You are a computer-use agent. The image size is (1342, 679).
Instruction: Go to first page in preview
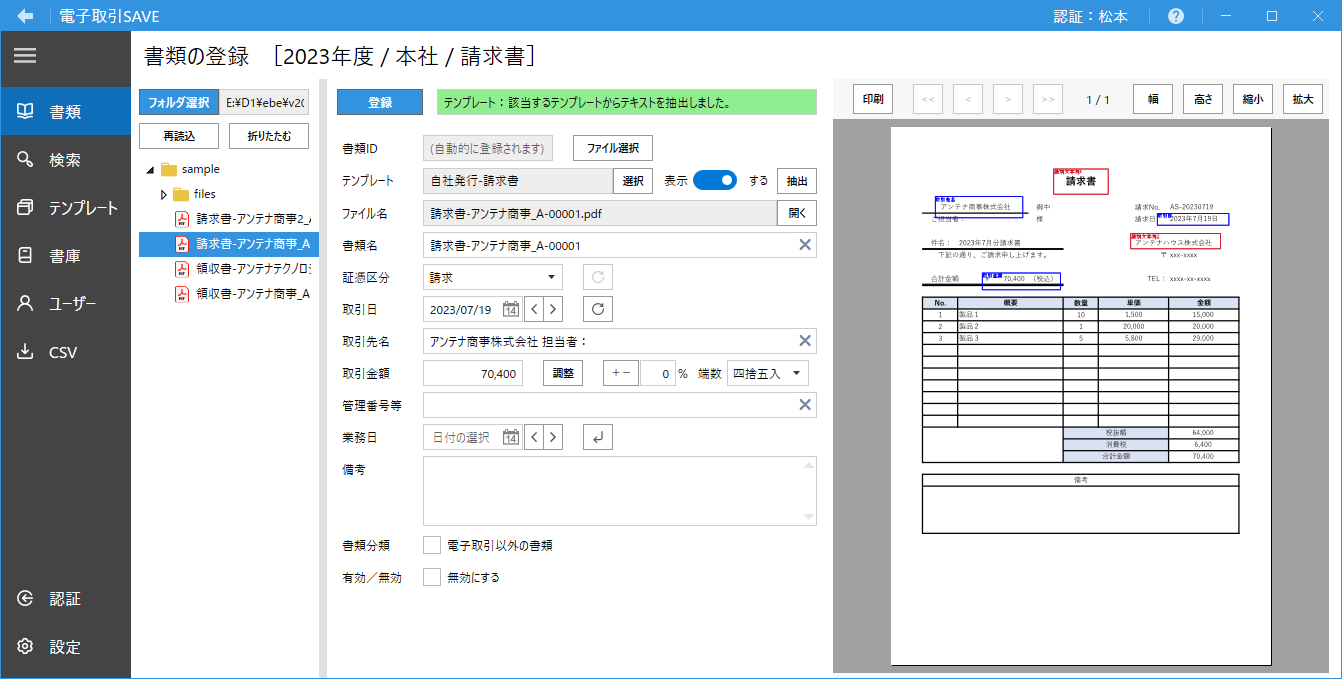pos(928,99)
